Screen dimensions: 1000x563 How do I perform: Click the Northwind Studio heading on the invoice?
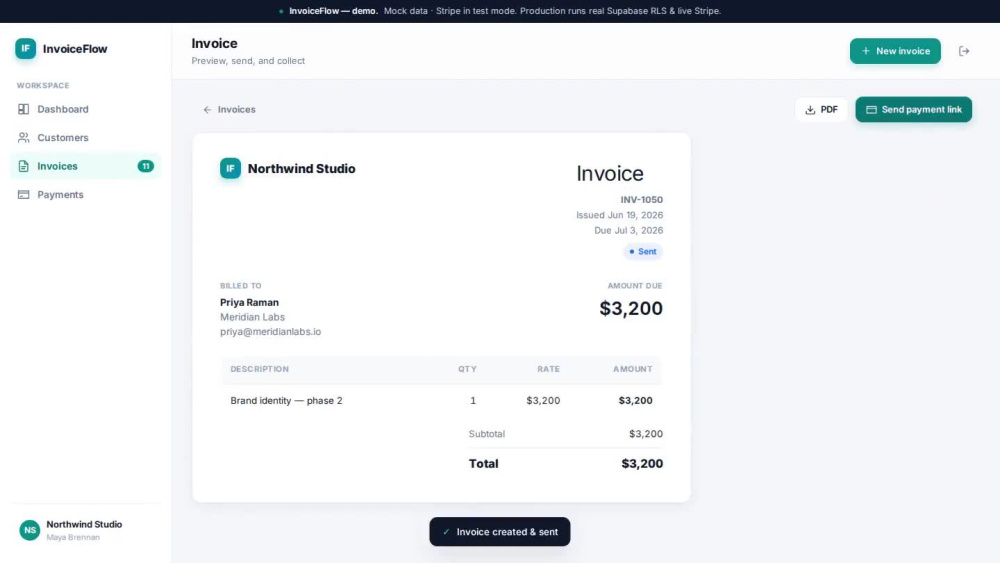click(302, 168)
